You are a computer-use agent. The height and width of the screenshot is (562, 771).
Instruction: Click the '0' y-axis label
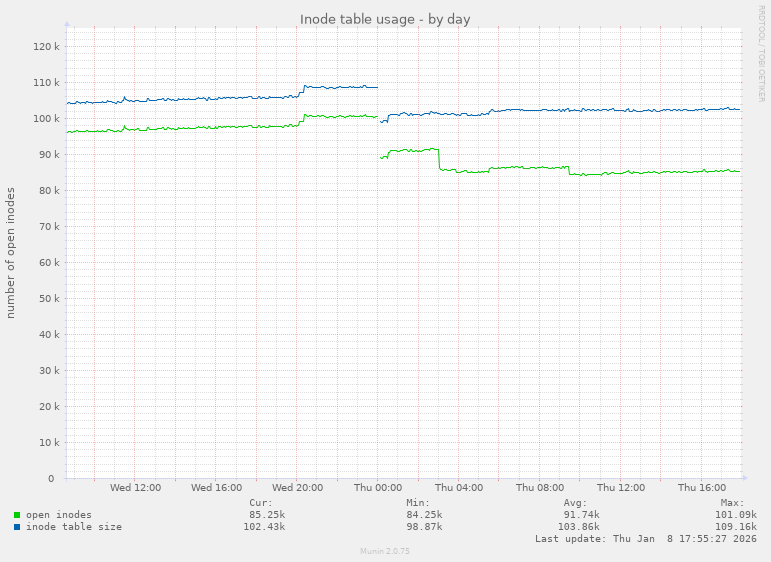51,478
